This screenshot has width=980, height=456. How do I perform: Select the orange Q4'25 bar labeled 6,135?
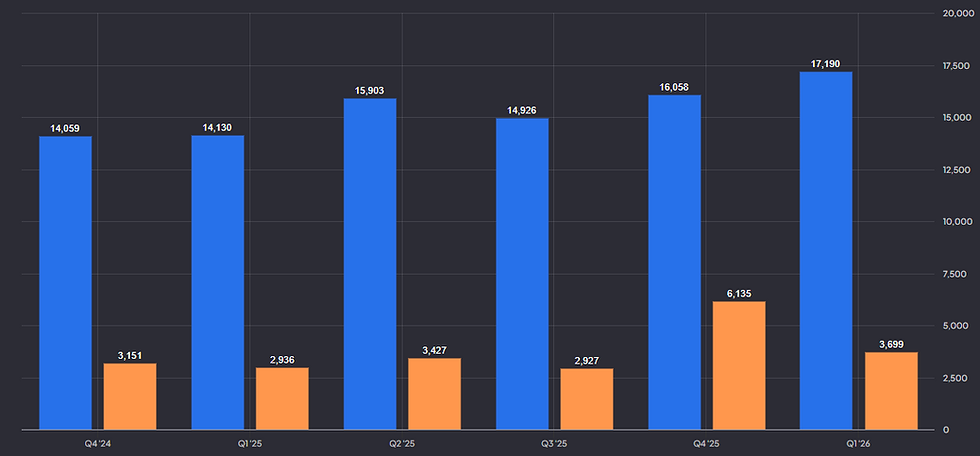(739, 365)
